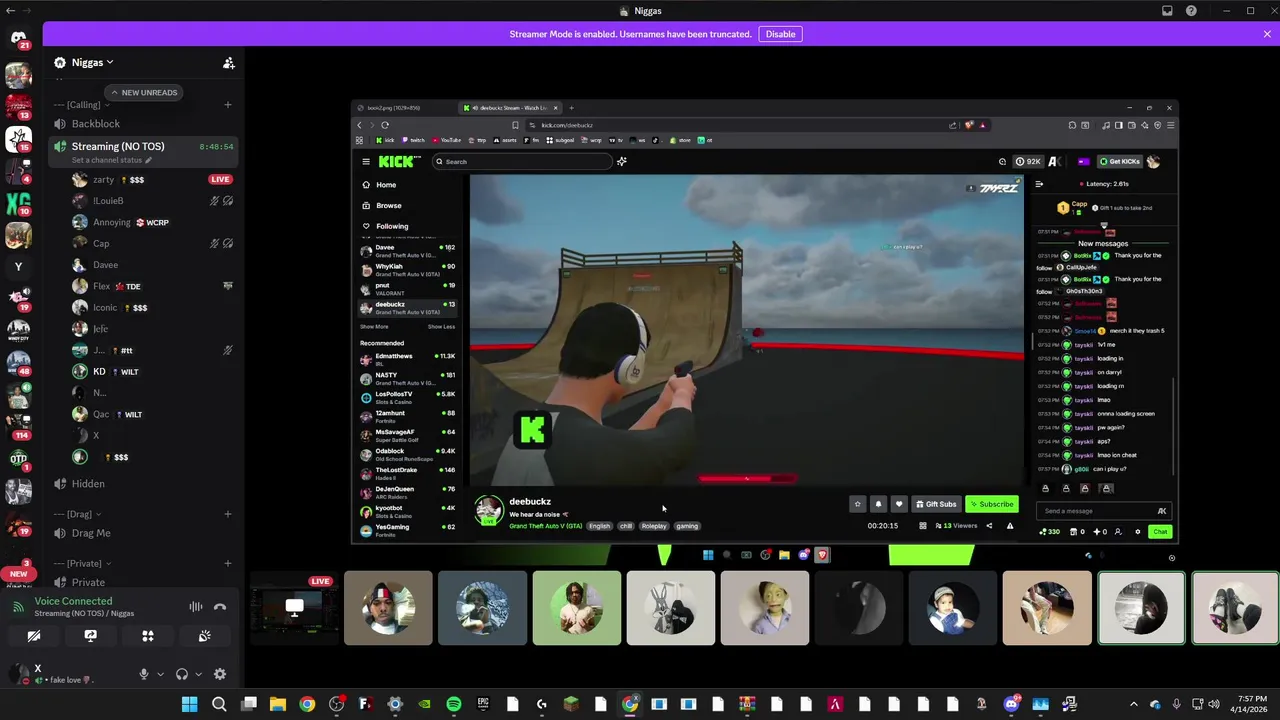Open the Y server icon in the server rail
The width and height of the screenshot is (1280, 720).
pos(18,267)
